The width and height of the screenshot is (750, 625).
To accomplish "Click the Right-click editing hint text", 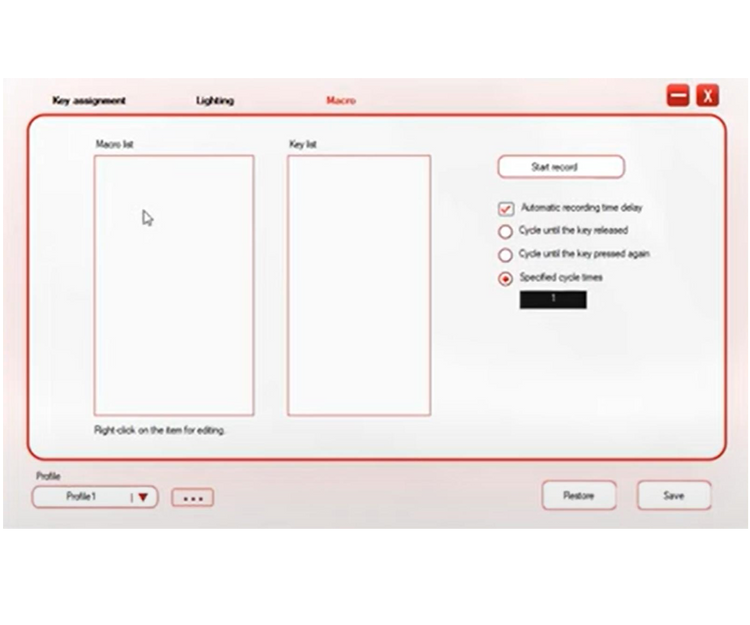I will (160, 430).
